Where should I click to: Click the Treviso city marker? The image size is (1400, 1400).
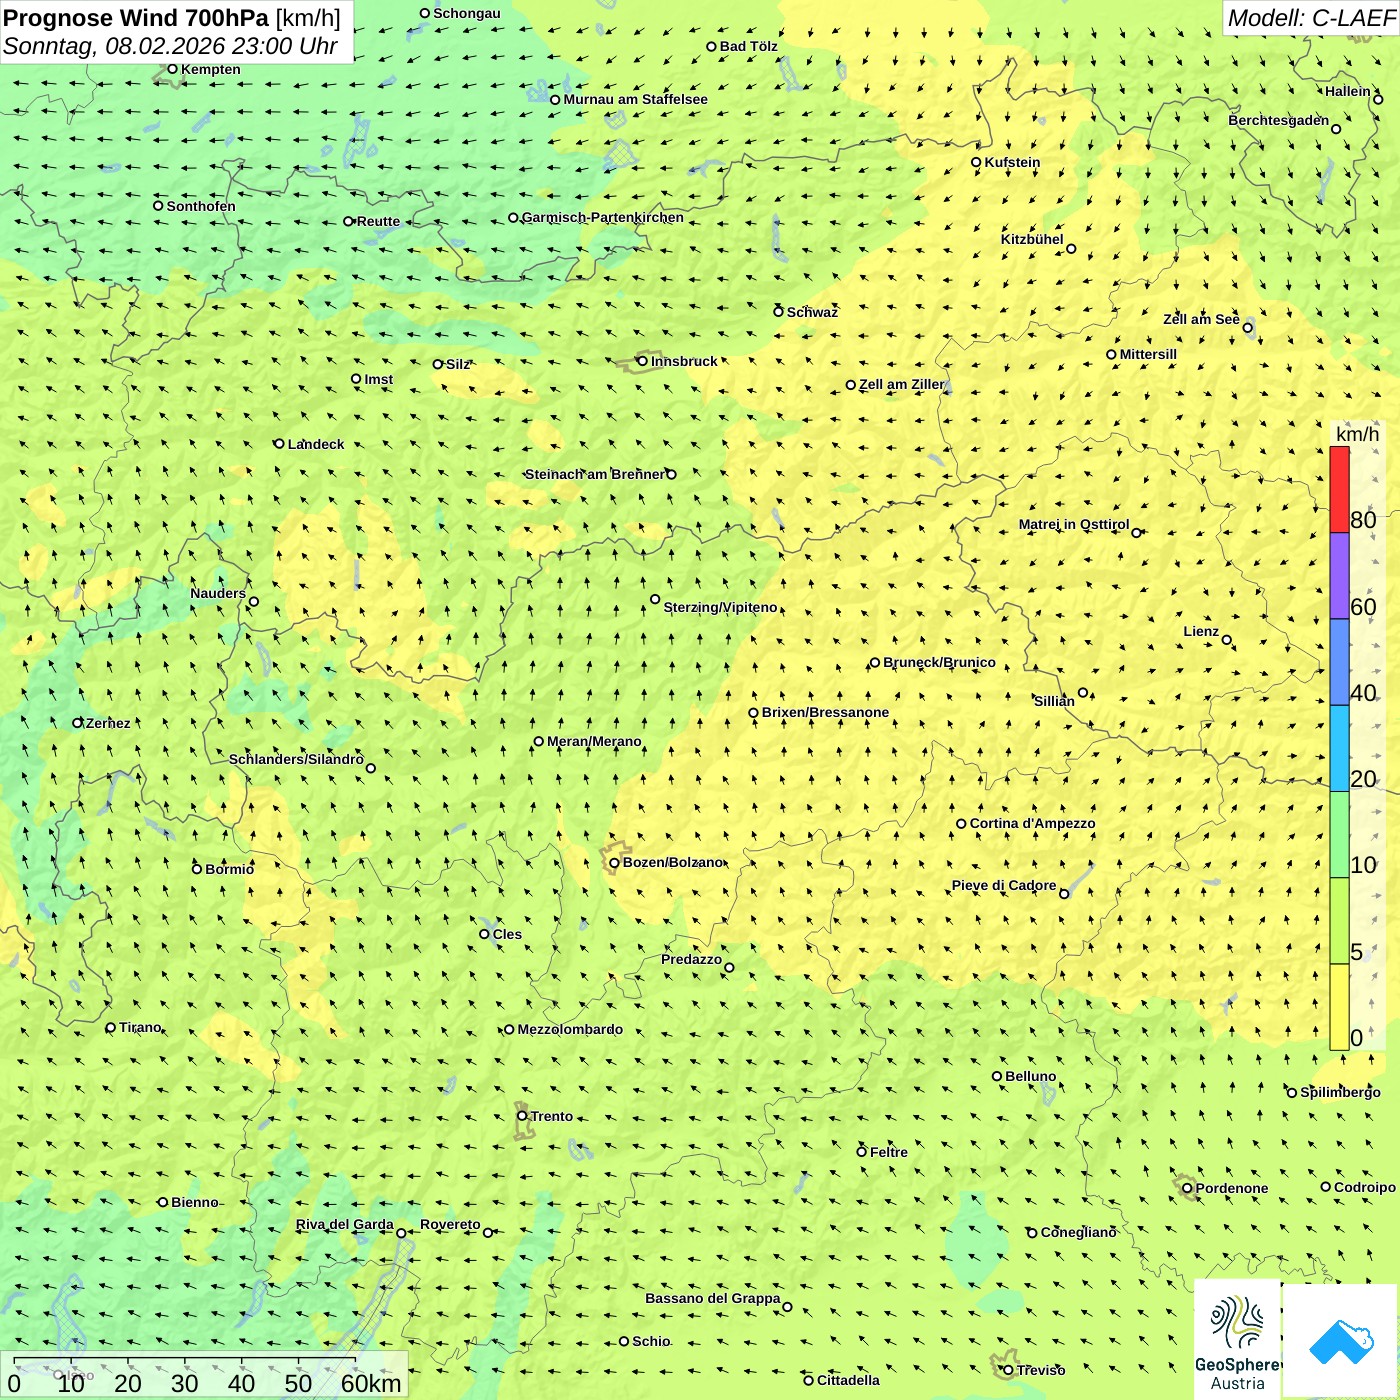click(1008, 1370)
